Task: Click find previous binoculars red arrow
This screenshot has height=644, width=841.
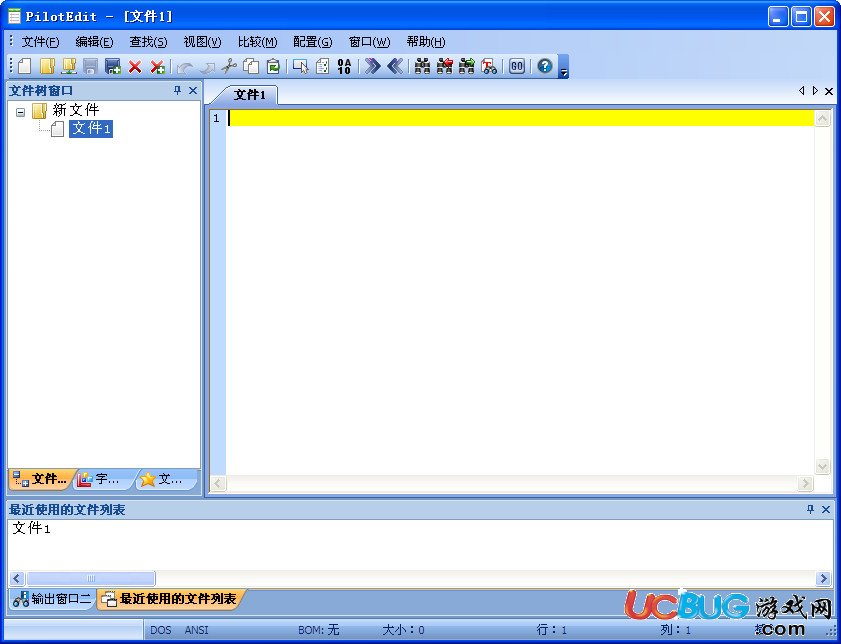Action: pos(445,66)
